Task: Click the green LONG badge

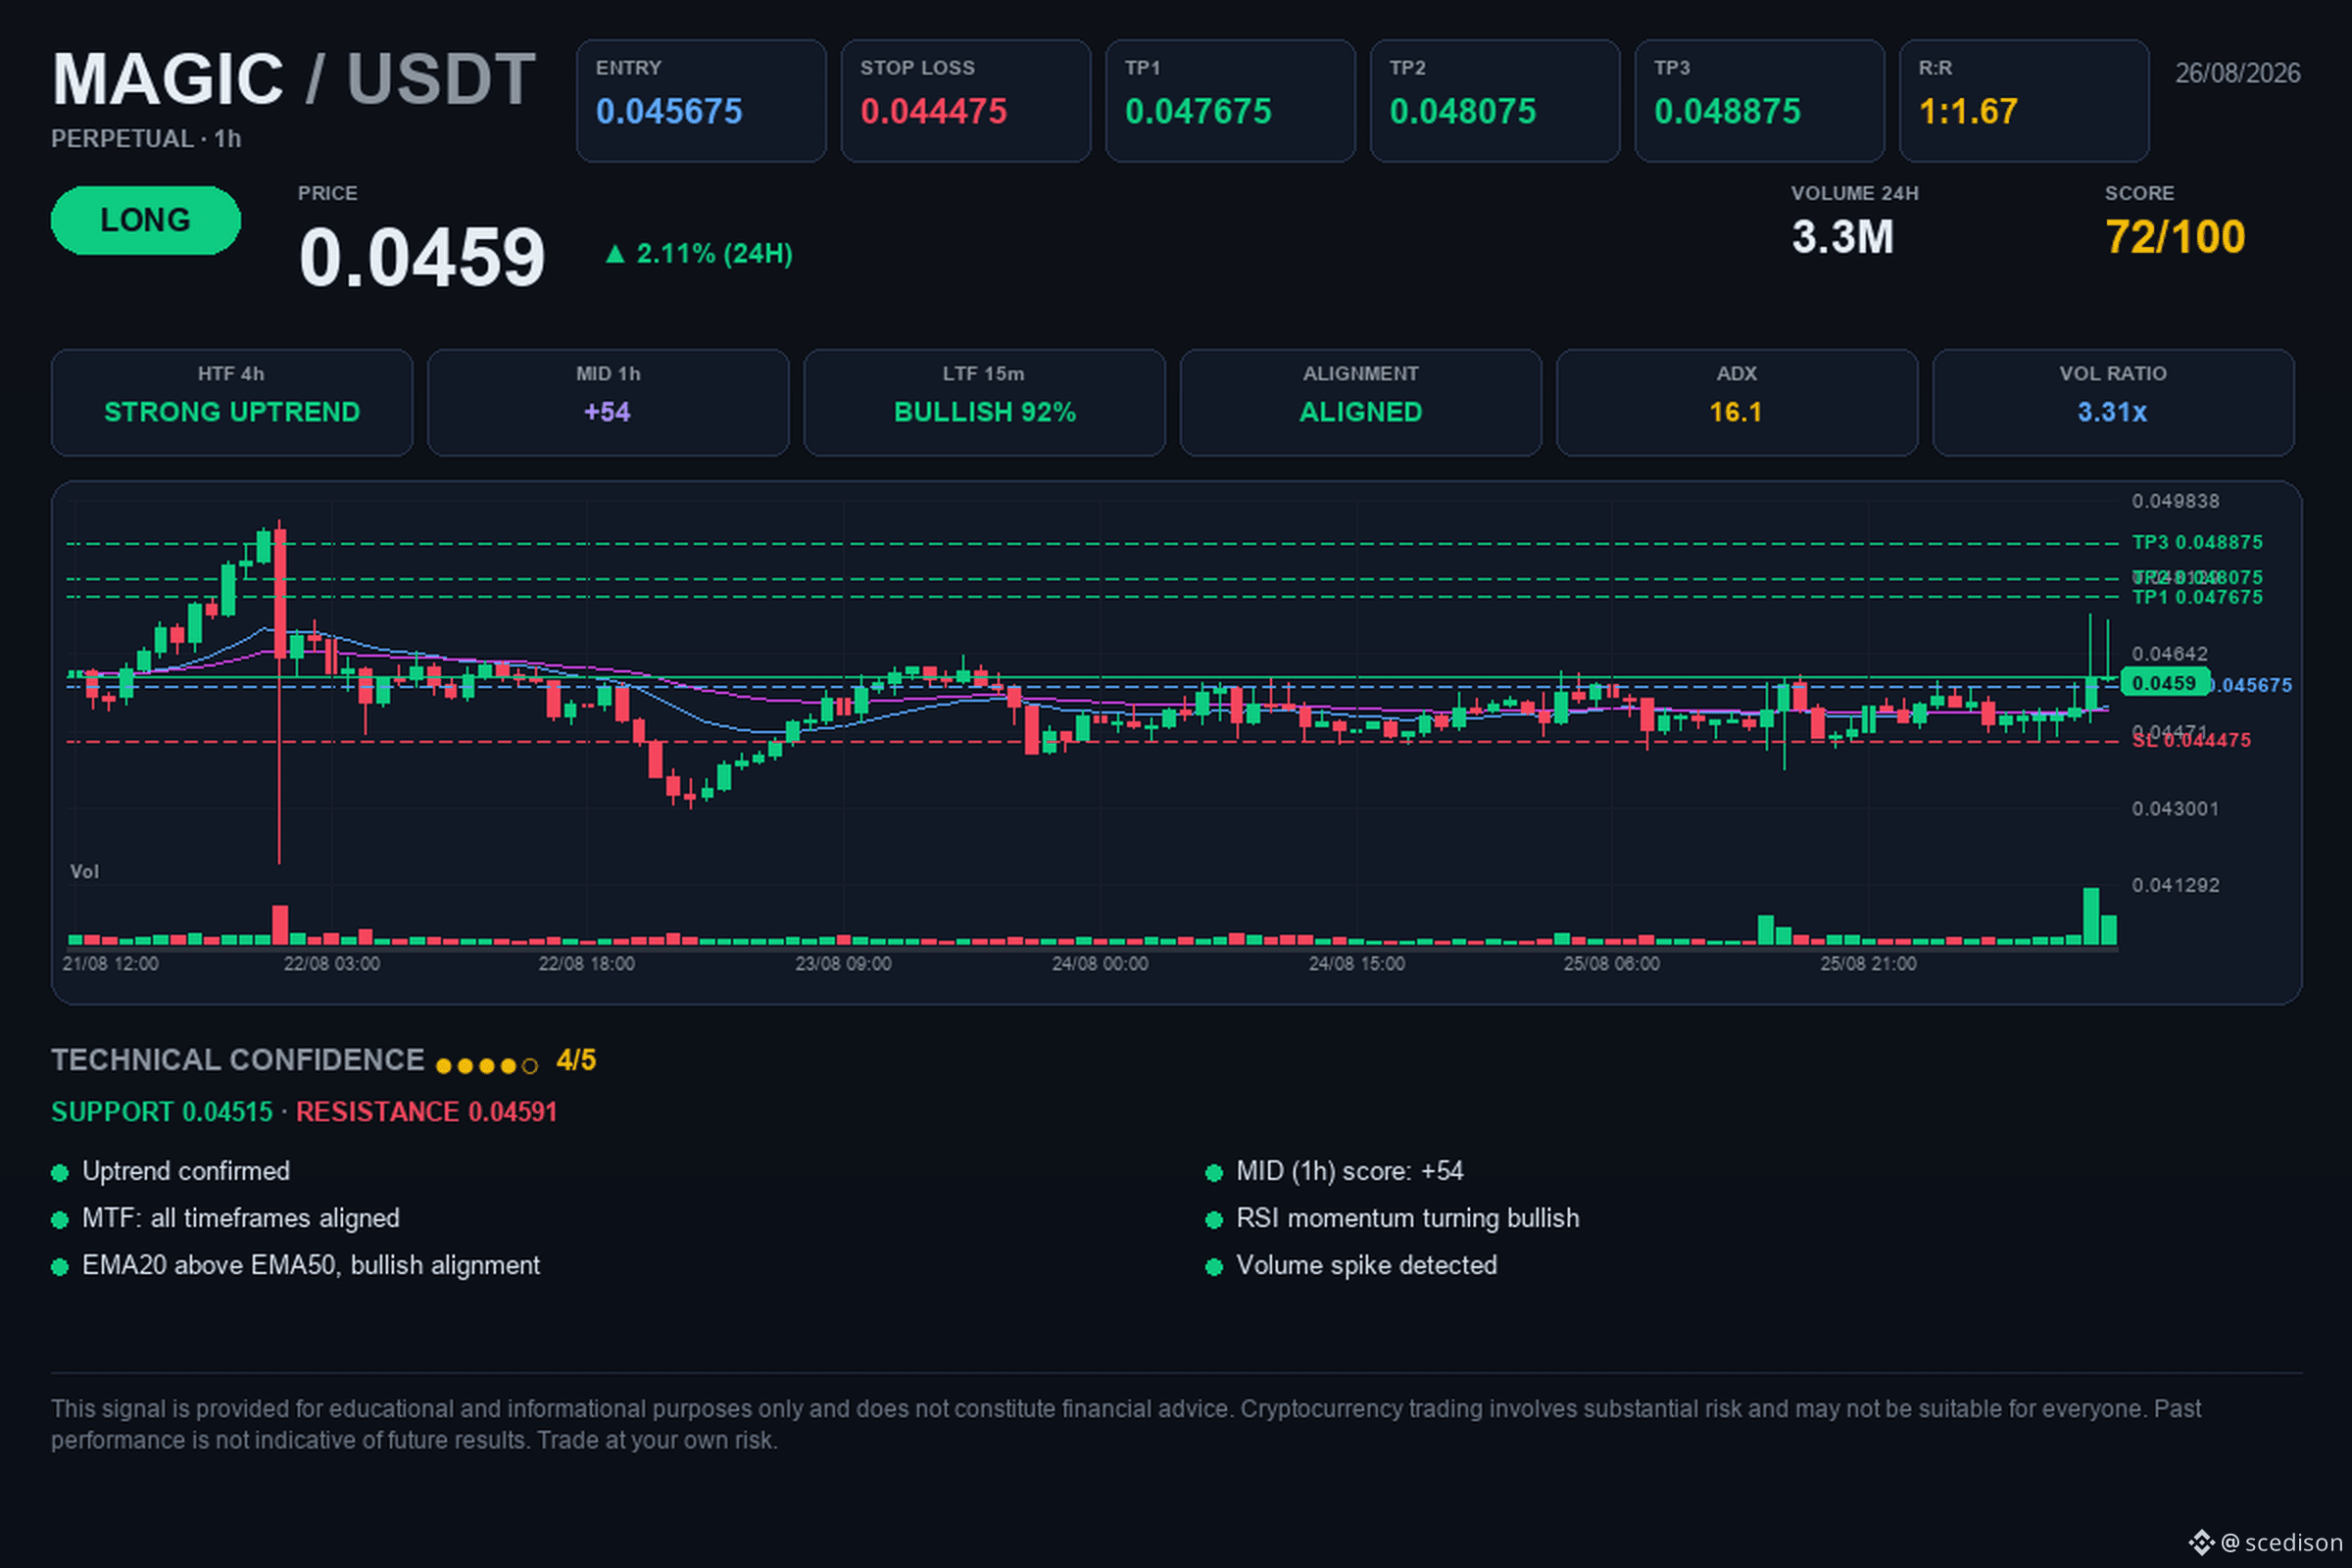Action: tap(146, 220)
